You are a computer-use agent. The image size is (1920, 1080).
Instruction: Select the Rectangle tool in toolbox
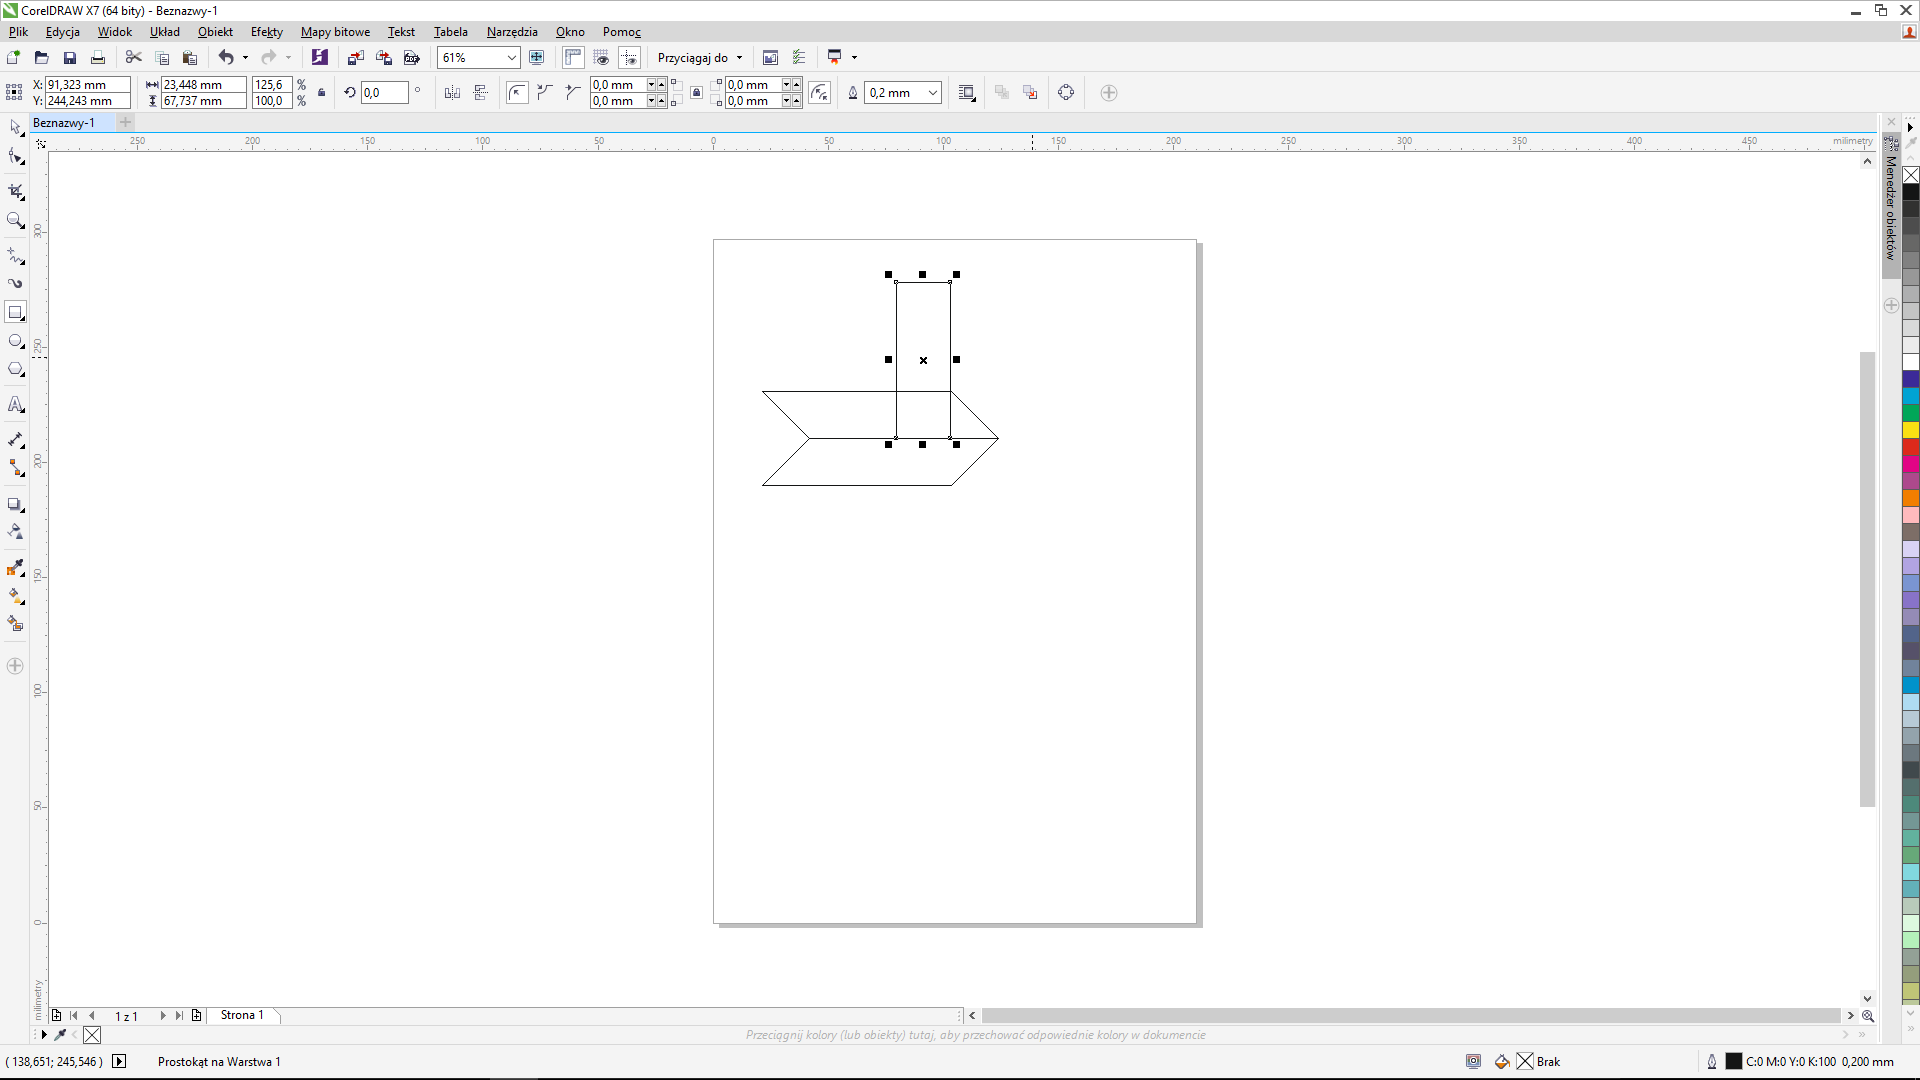(x=15, y=313)
